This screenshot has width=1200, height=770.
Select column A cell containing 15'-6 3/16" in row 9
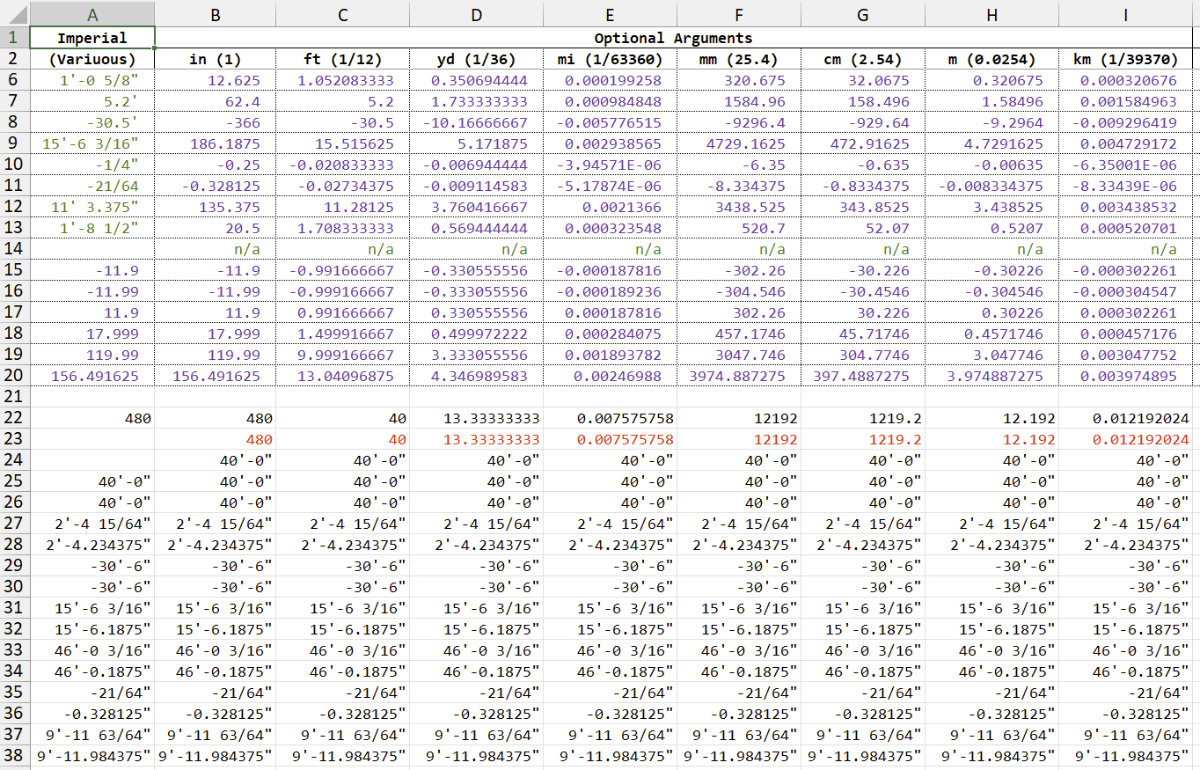pyautogui.click(x=93, y=143)
